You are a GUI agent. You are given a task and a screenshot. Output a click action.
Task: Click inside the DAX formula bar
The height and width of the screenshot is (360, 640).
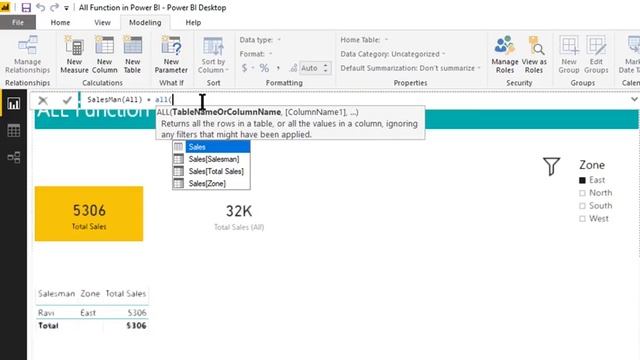point(353,100)
